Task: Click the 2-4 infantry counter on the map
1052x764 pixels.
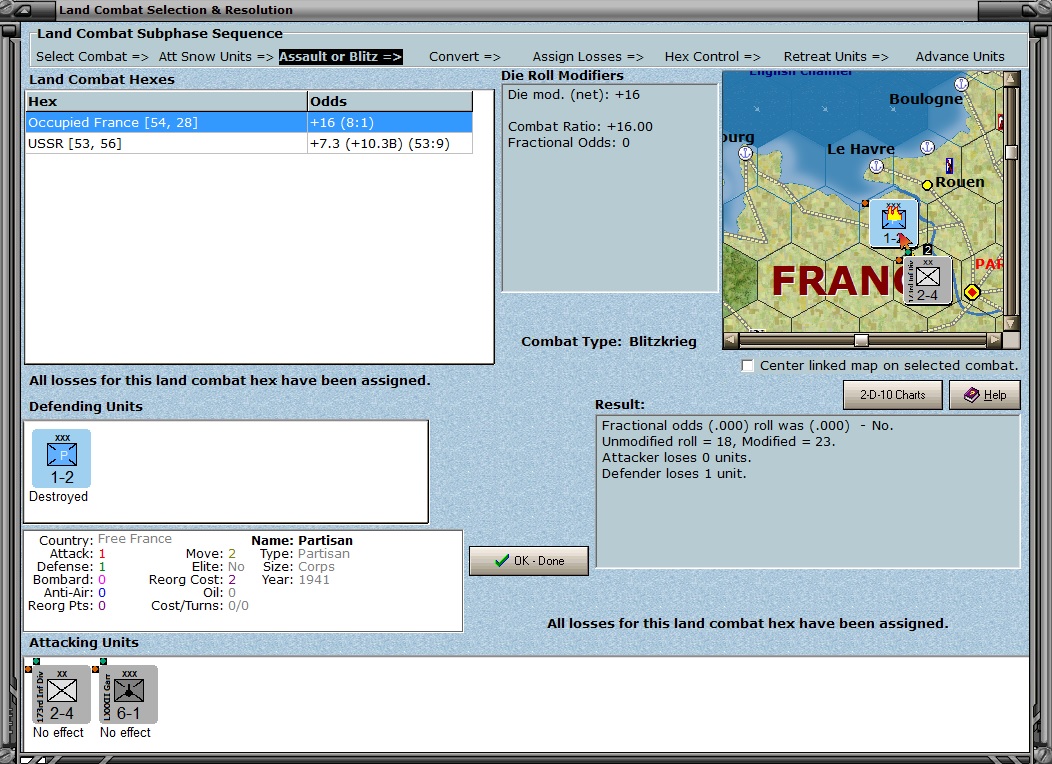Action: (928, 280)
